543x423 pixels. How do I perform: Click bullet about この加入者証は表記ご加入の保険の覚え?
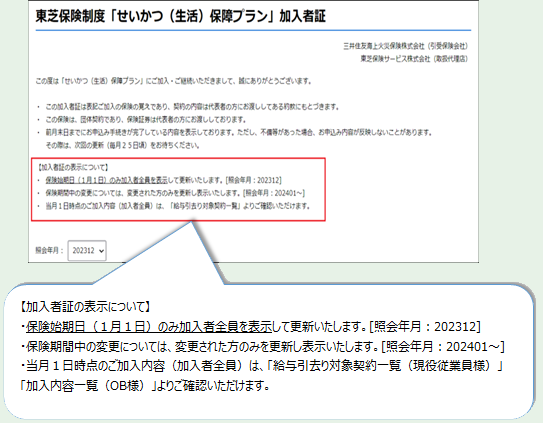tap(192, 107)
